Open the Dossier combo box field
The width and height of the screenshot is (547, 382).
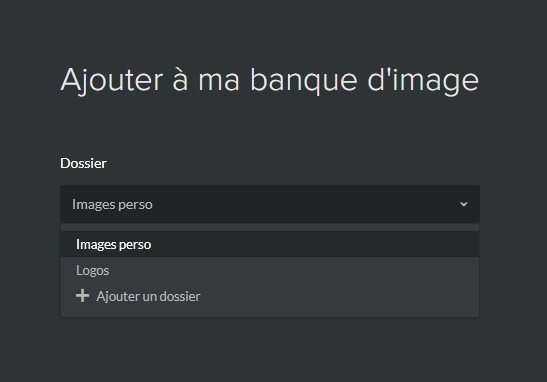[x=270, y=204]
